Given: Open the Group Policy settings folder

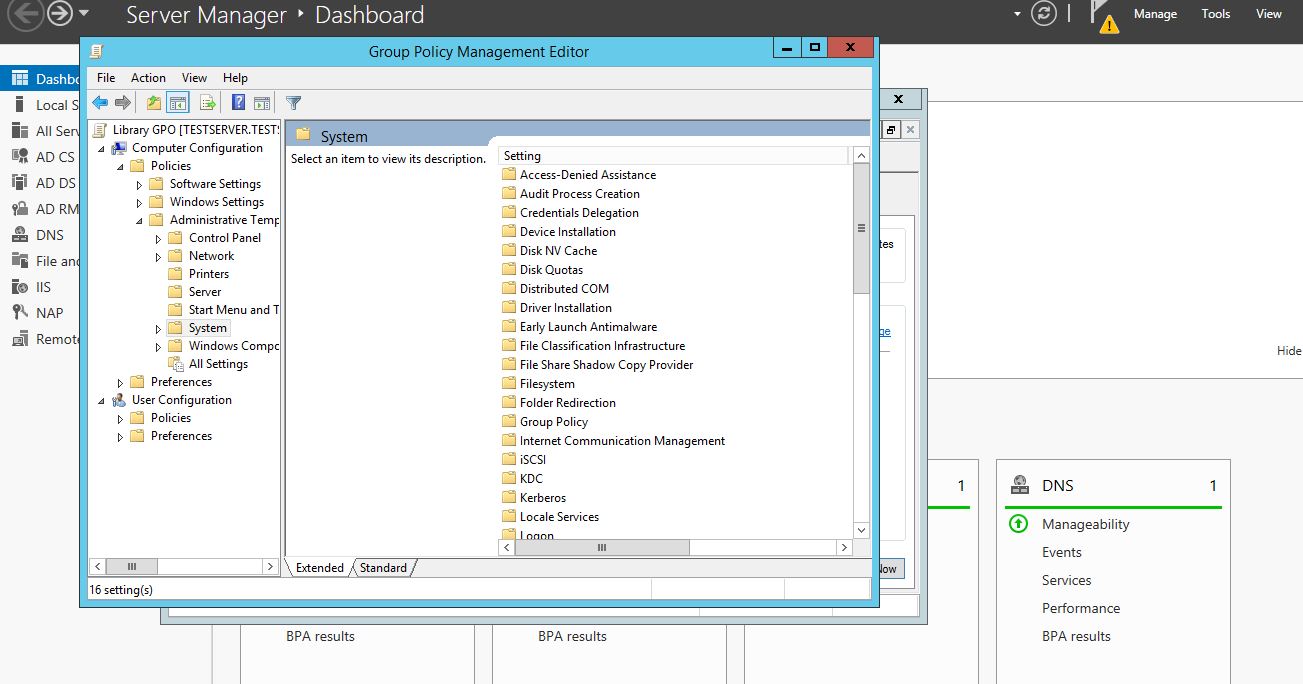Looking at the screenshot, I should [x=554, y=422].
